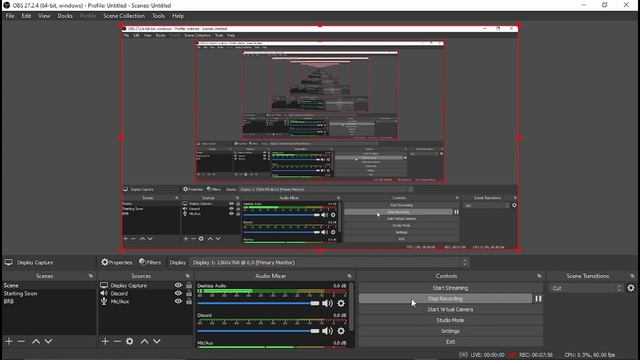640x360 pixels.
Task: Click Start Virtual Camera button
Action: click(x=451, y=309)
